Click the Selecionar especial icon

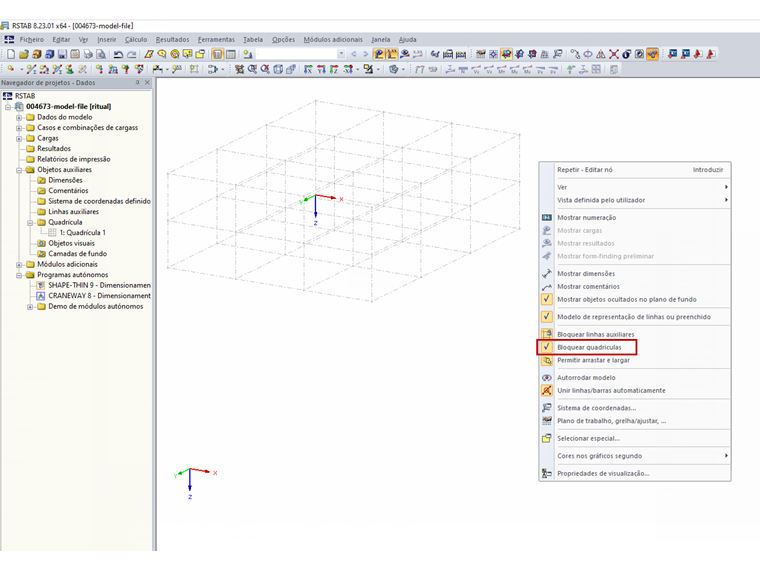point(547,438)
